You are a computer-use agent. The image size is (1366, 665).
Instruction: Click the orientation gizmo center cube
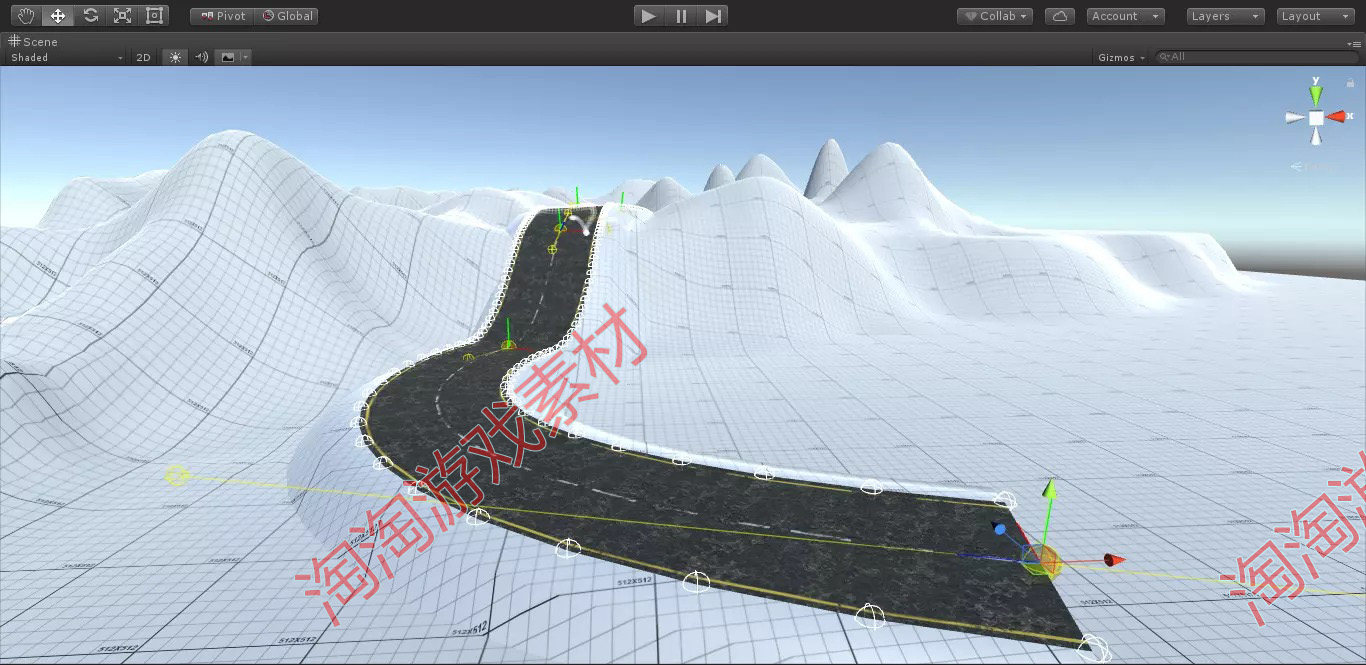click(1316, 118)
